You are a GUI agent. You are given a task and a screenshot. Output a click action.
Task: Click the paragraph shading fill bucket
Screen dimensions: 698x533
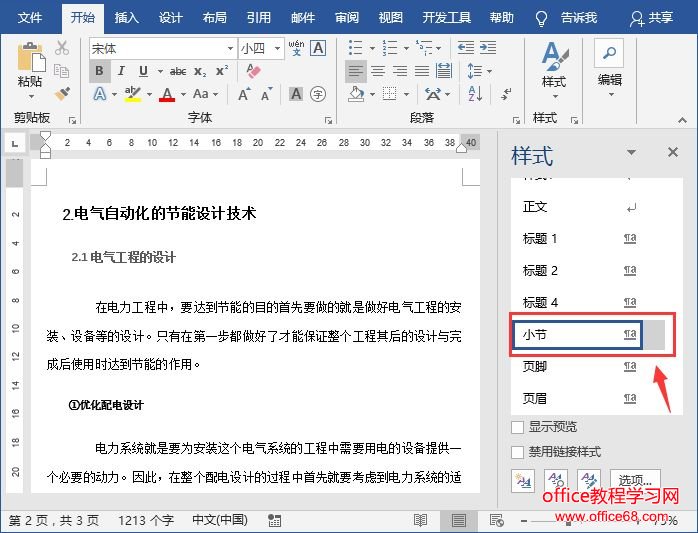pos(356,94)
